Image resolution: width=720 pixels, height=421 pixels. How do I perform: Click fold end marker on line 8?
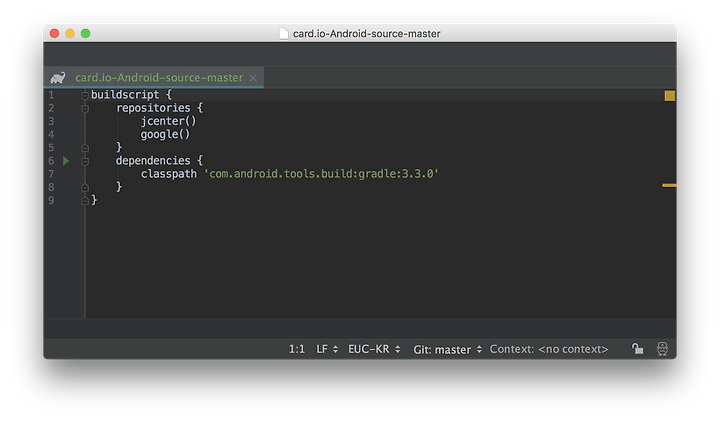point(85,187)
